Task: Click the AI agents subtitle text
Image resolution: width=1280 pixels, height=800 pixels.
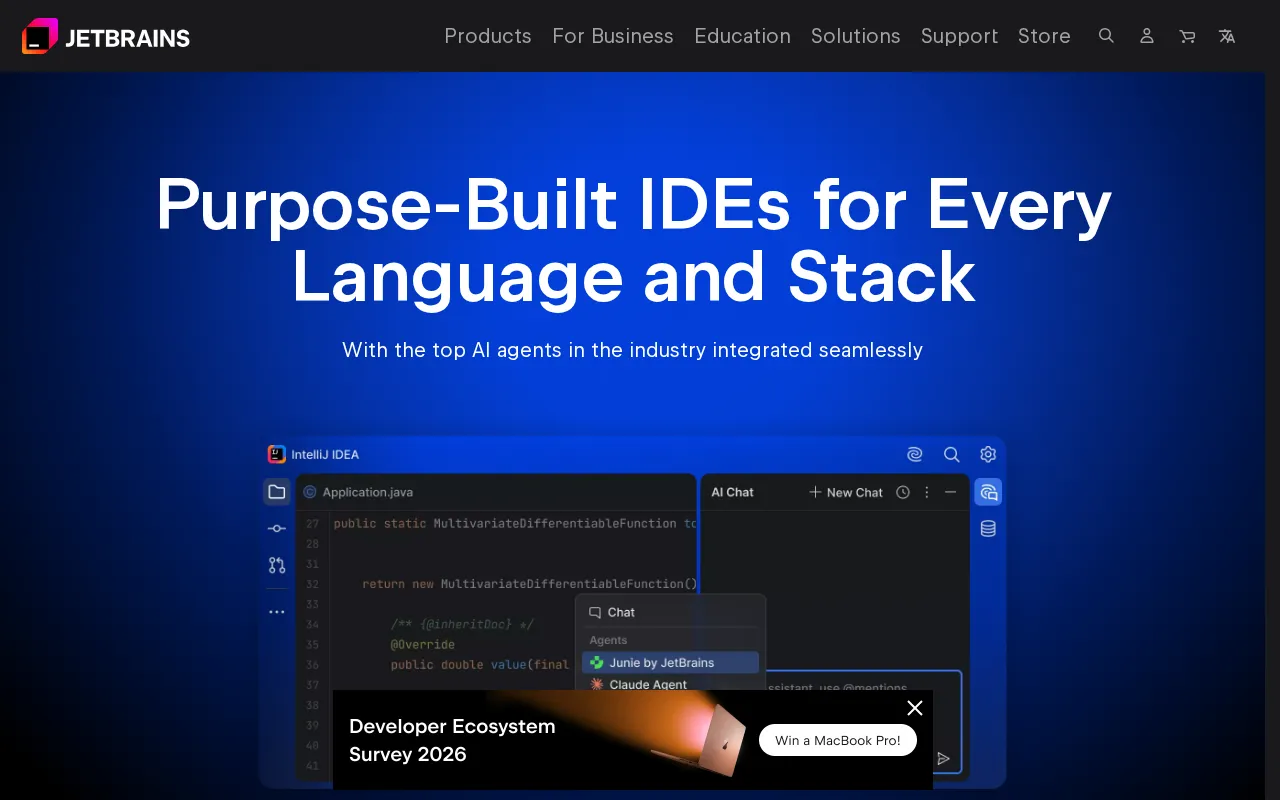Action: point(632,350)
